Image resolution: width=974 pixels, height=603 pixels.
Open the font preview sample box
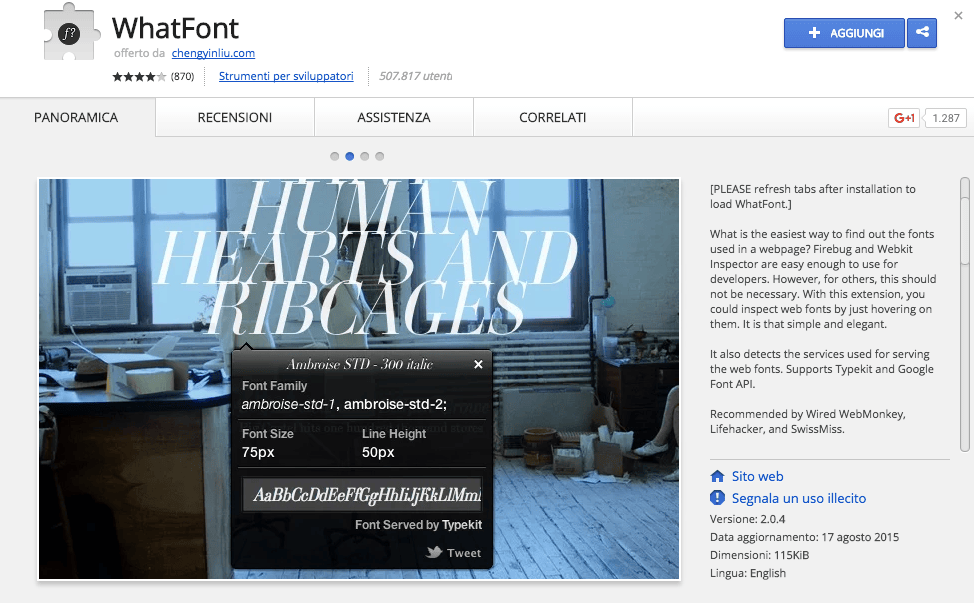[x=362, y=493]
